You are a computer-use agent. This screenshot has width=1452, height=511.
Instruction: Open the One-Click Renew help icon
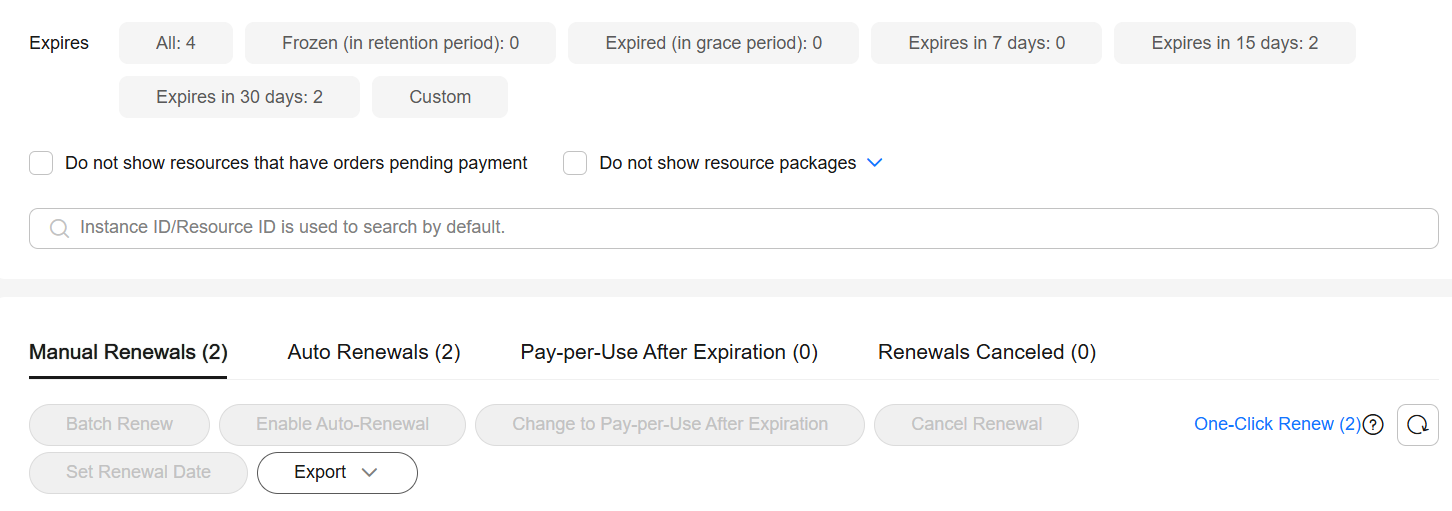pos(1373,425)
